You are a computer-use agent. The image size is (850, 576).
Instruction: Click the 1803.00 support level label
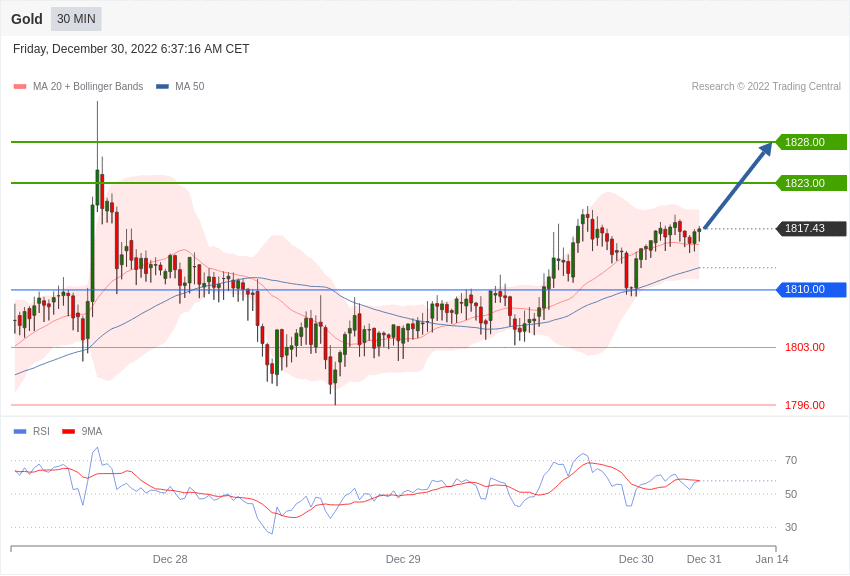[x=805, y=347]
